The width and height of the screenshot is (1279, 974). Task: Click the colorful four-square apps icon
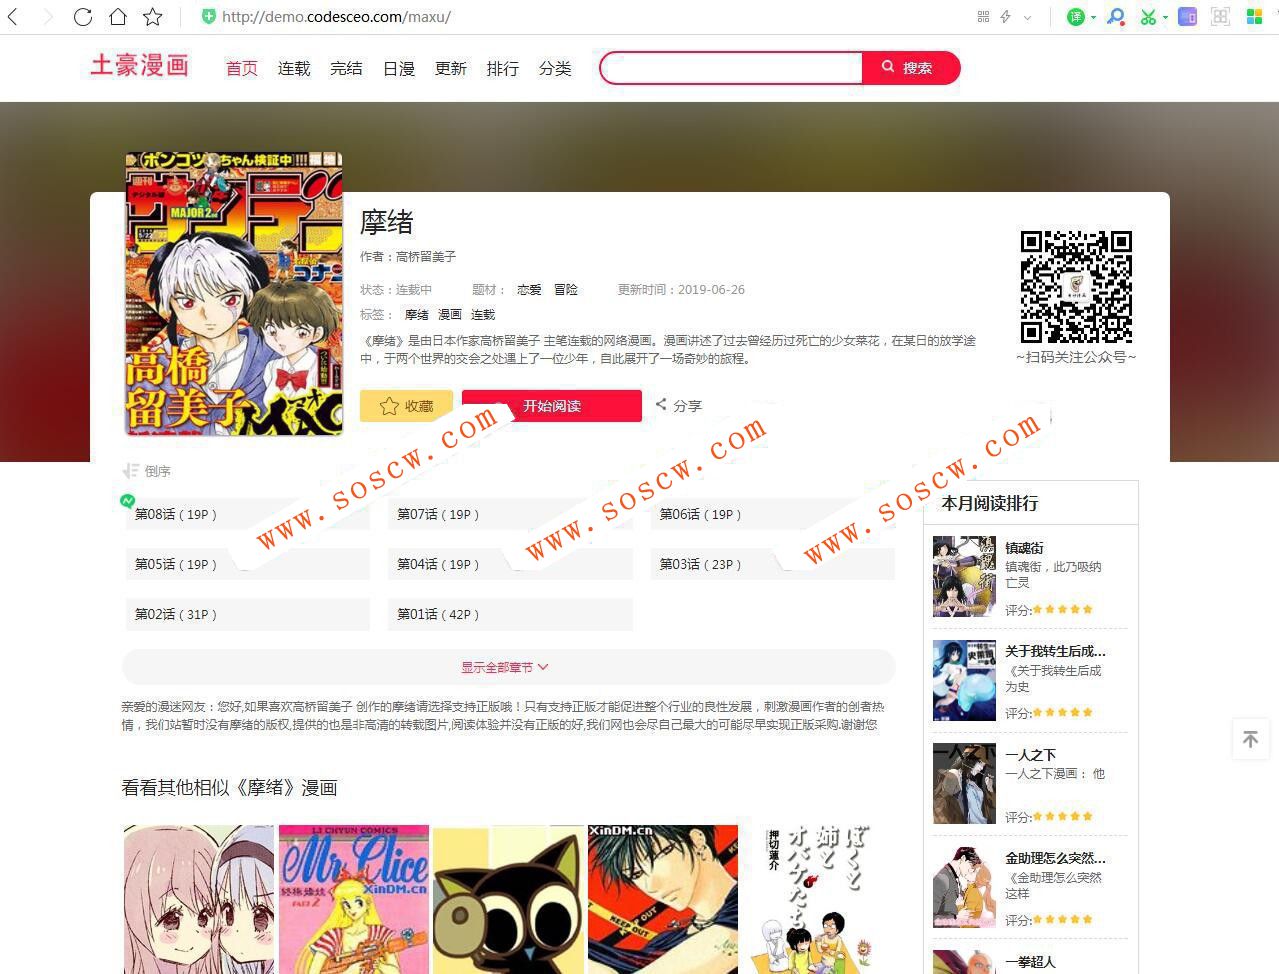pyautogui.click(x=1254, y=17)
